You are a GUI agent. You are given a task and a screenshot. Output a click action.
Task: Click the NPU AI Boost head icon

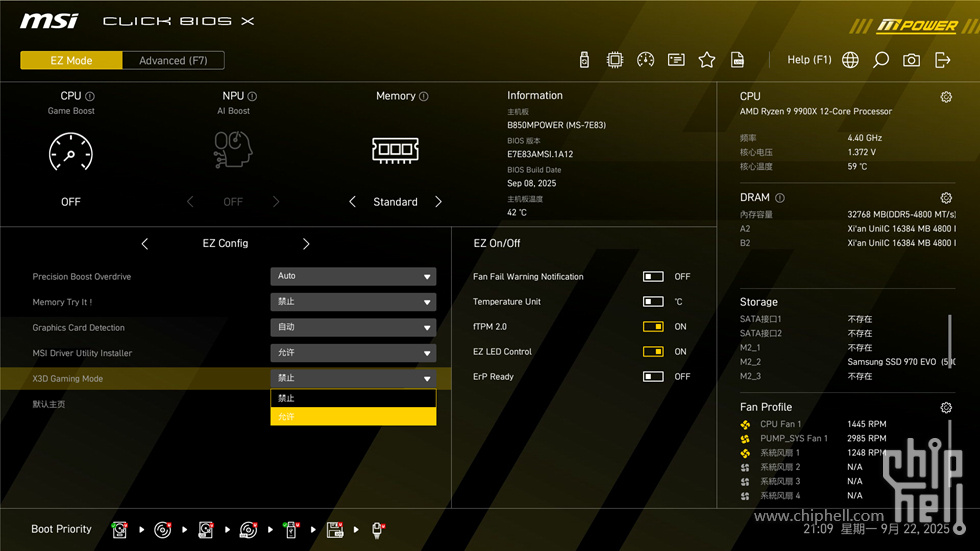coord(233,149)
